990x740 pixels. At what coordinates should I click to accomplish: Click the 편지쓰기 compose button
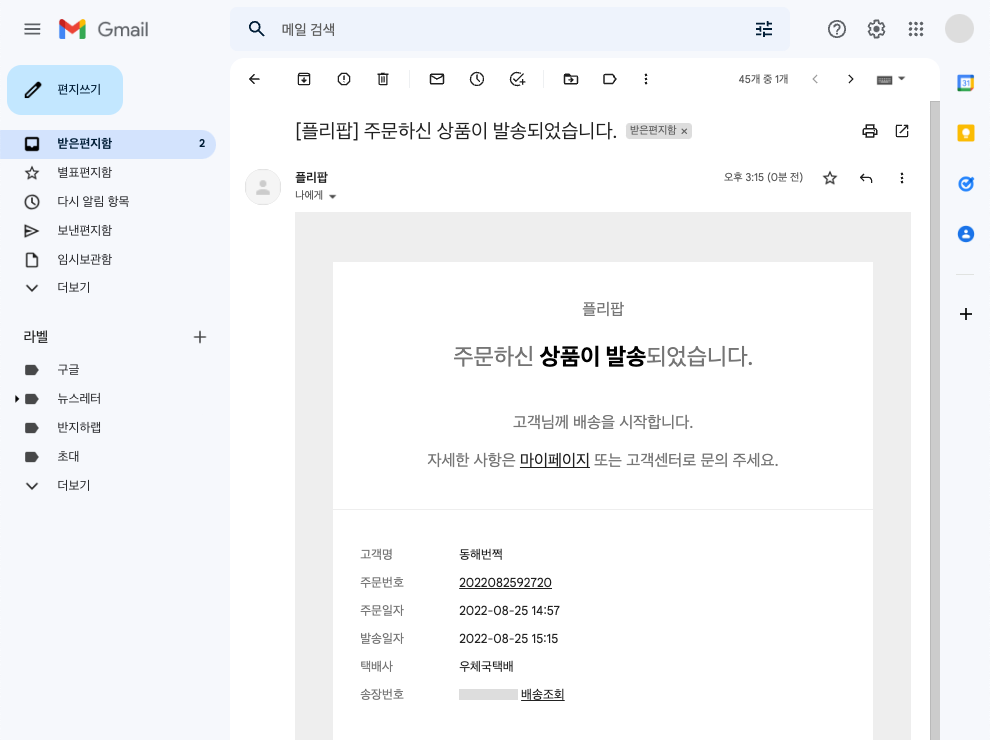click(x=65, y=90)
